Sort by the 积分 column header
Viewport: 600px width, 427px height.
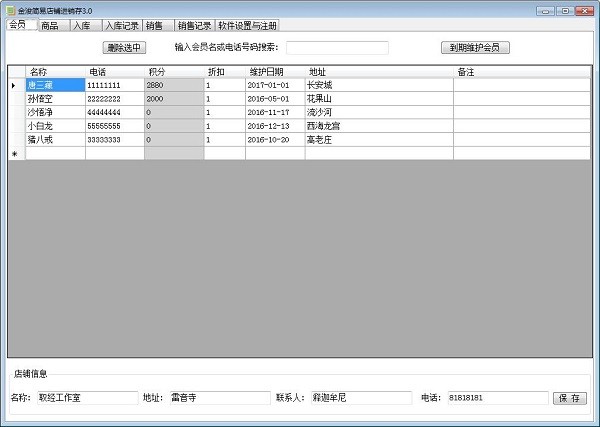pos(174,72)
